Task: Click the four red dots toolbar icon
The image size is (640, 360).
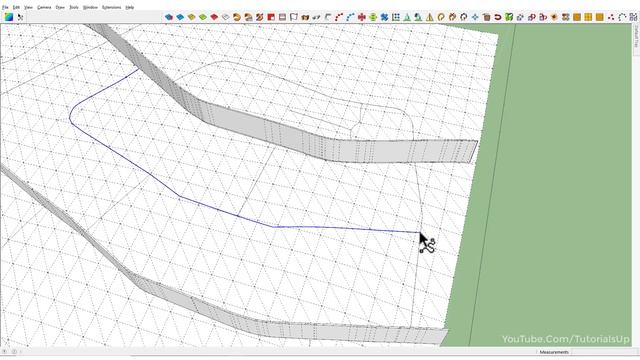Action: coord(611,17)
